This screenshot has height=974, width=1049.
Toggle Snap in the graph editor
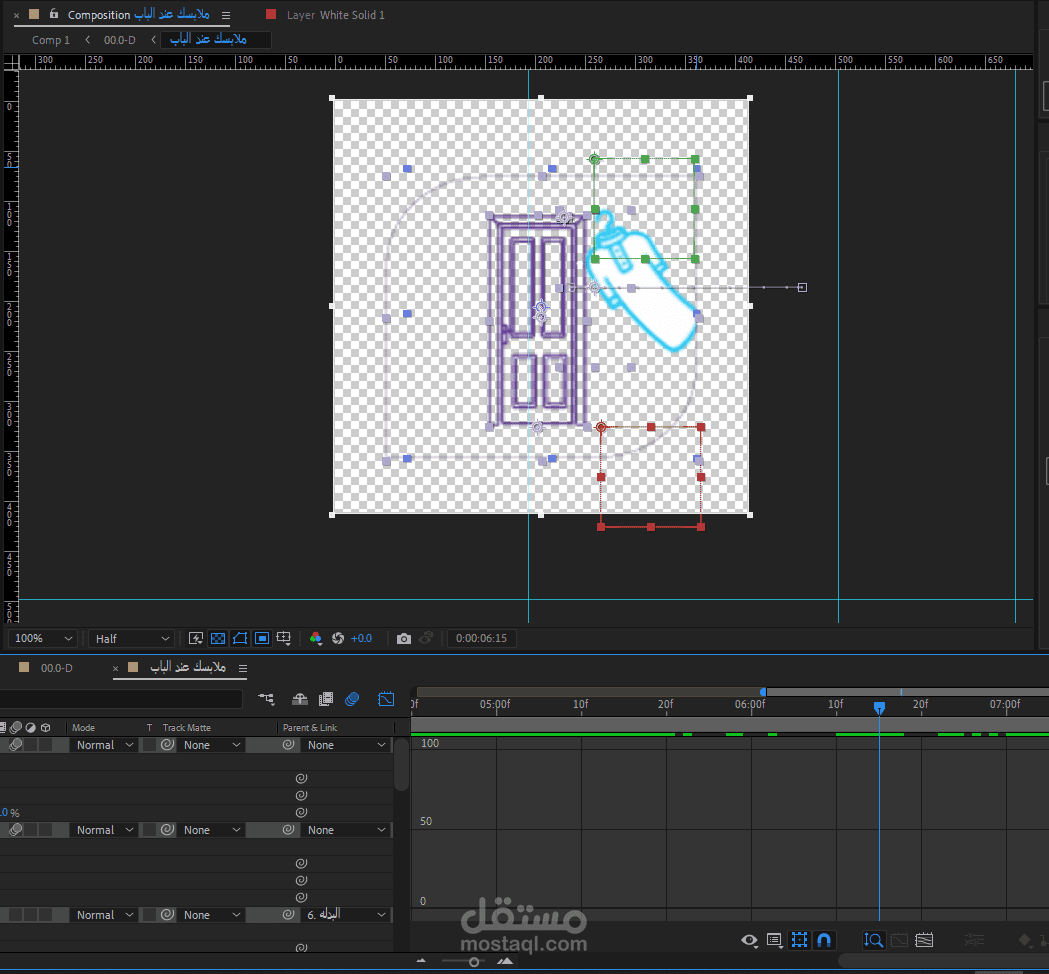pyautogui.click(x=824, y=940)
